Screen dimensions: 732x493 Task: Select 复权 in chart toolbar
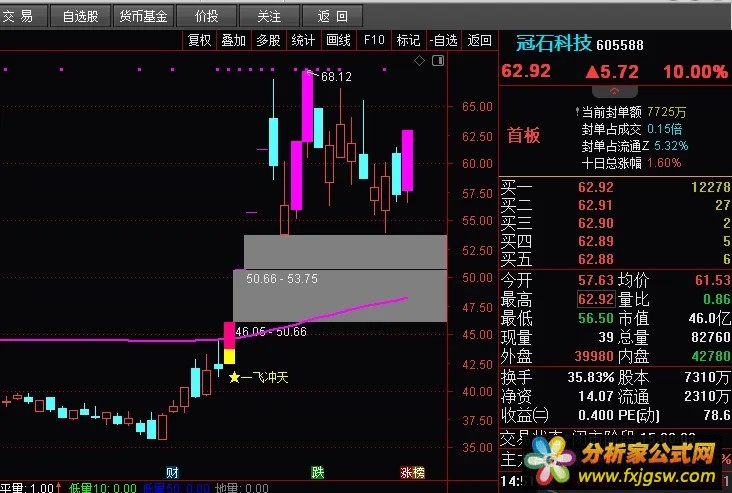click(x=199, y=41)
